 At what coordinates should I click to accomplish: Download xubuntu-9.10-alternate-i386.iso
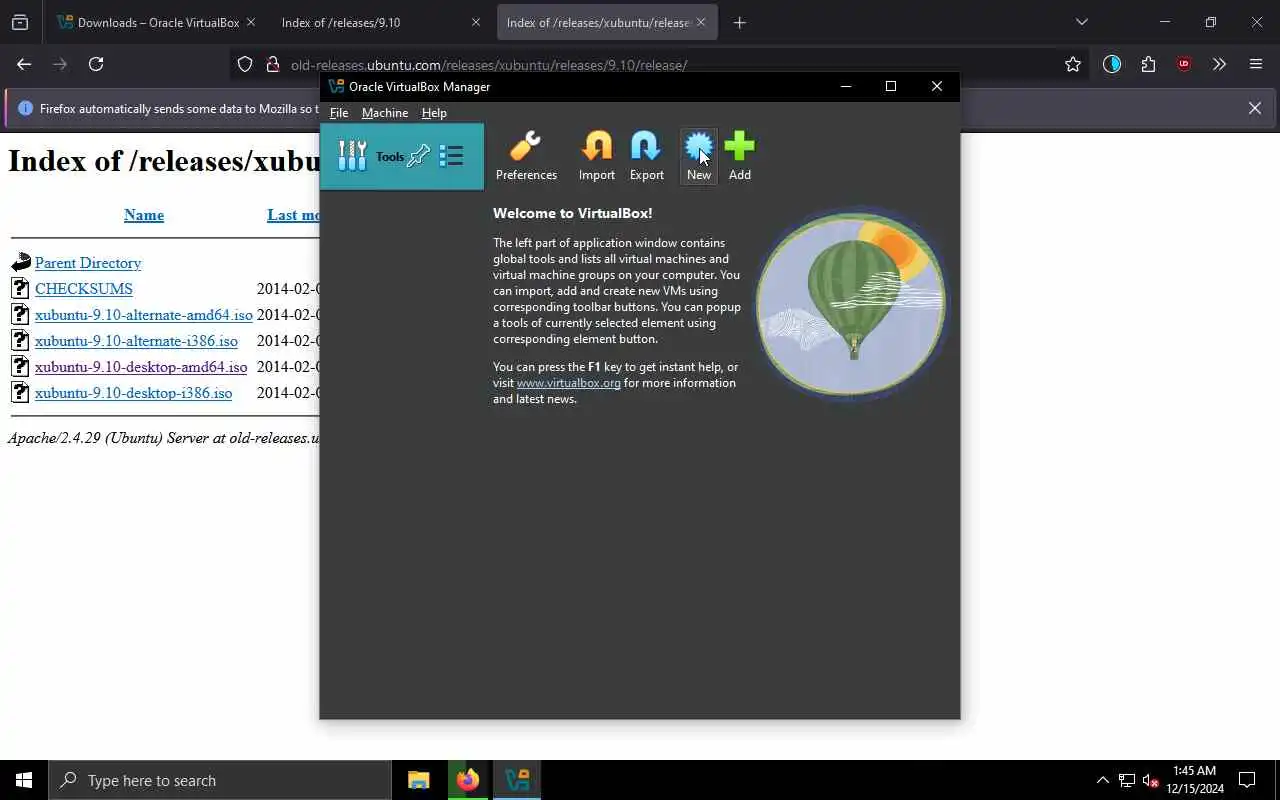click(x=136, y=341)
